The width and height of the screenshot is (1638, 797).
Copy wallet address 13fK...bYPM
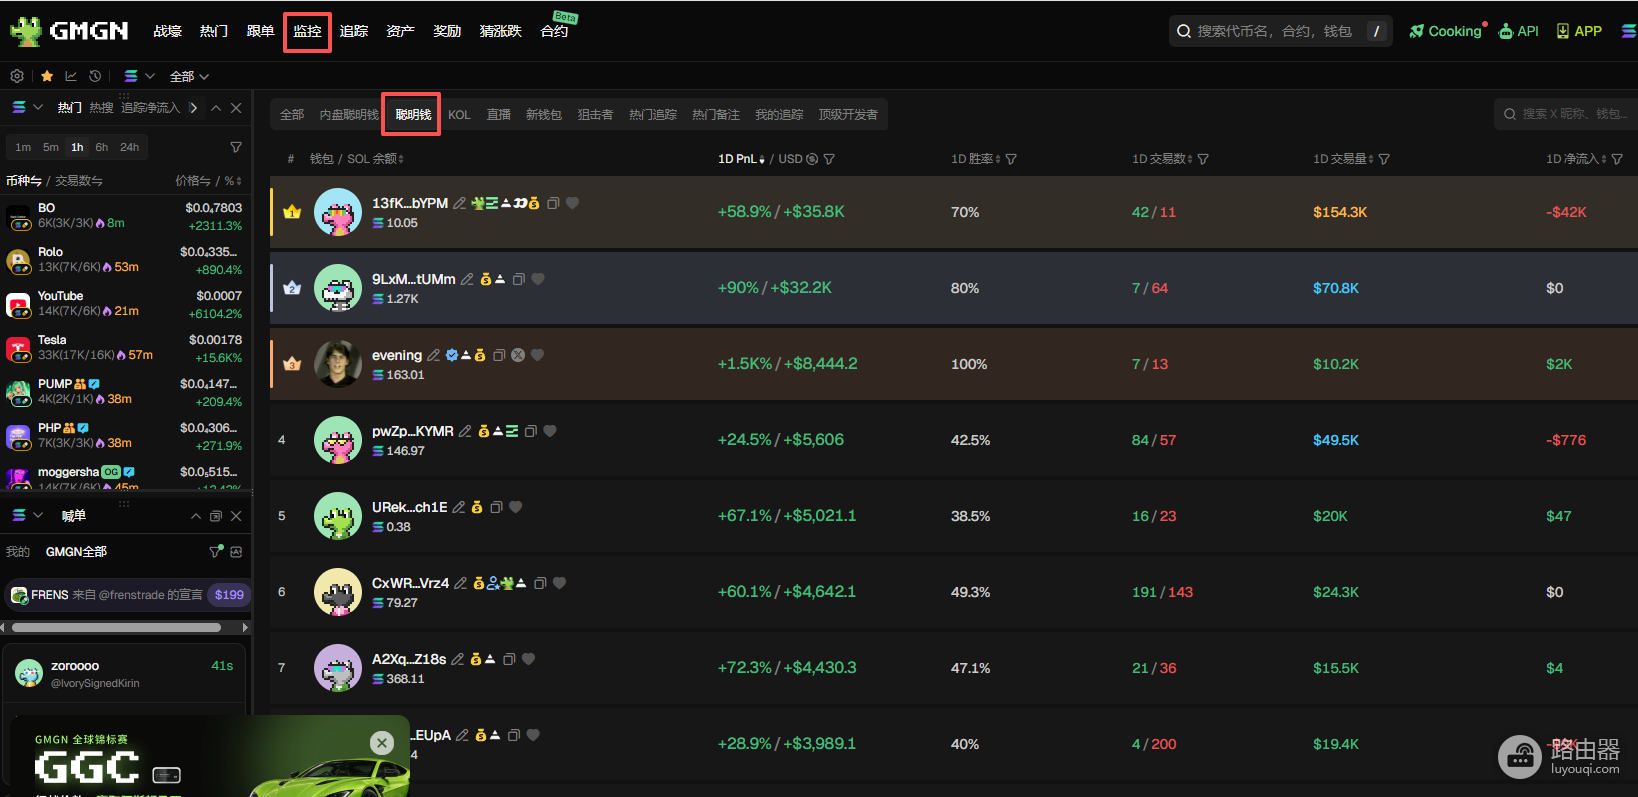coord(553,203)
